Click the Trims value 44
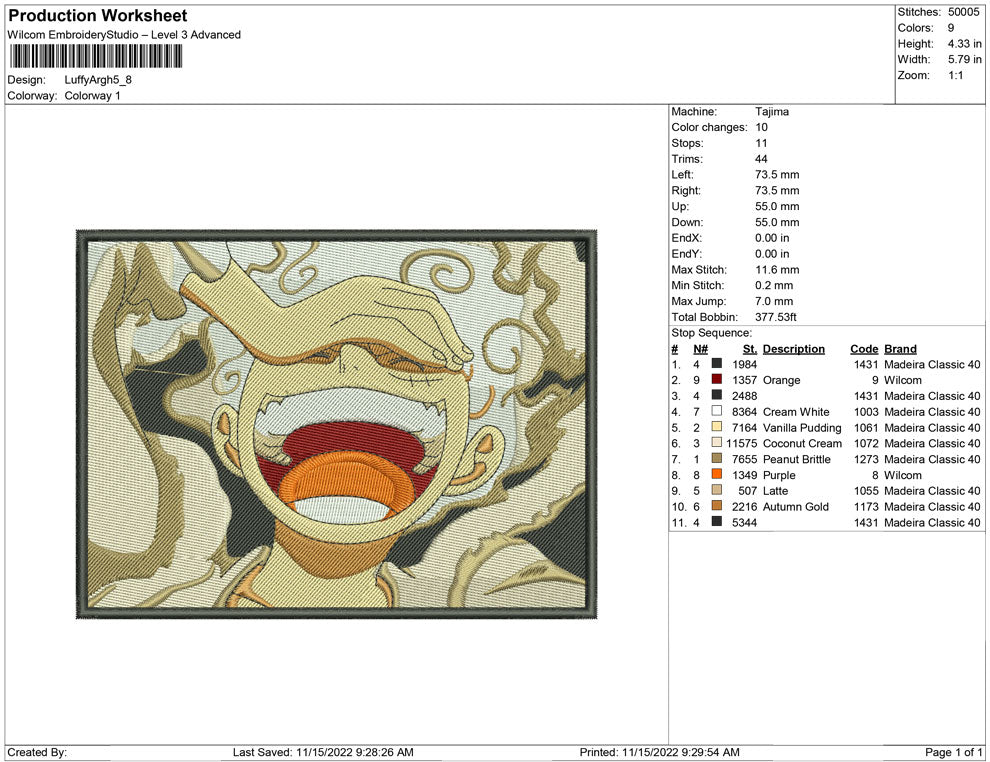 (x=761, y=158)
